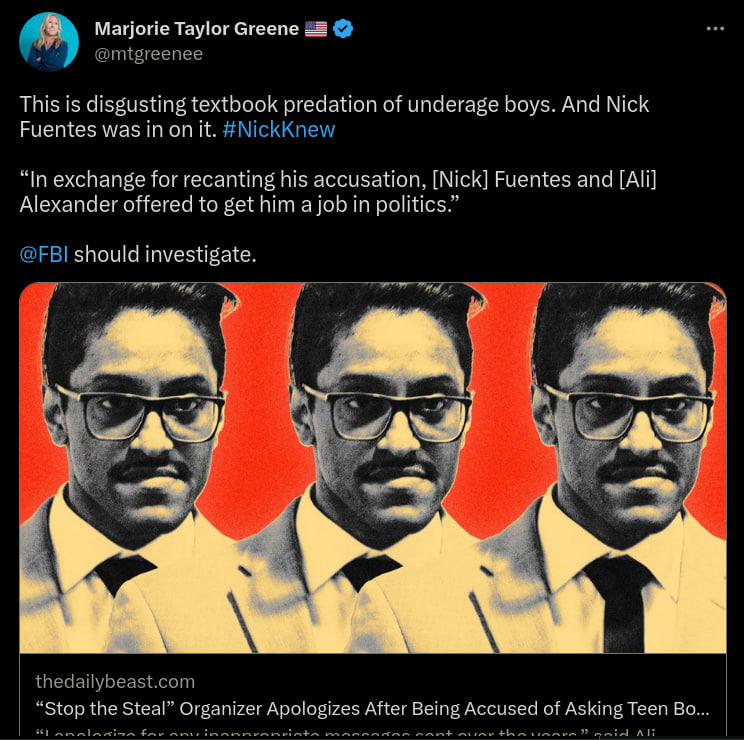Click "Fuentes was in on it." sentence
Screen dimensions: 744x740
coord(118,130)
